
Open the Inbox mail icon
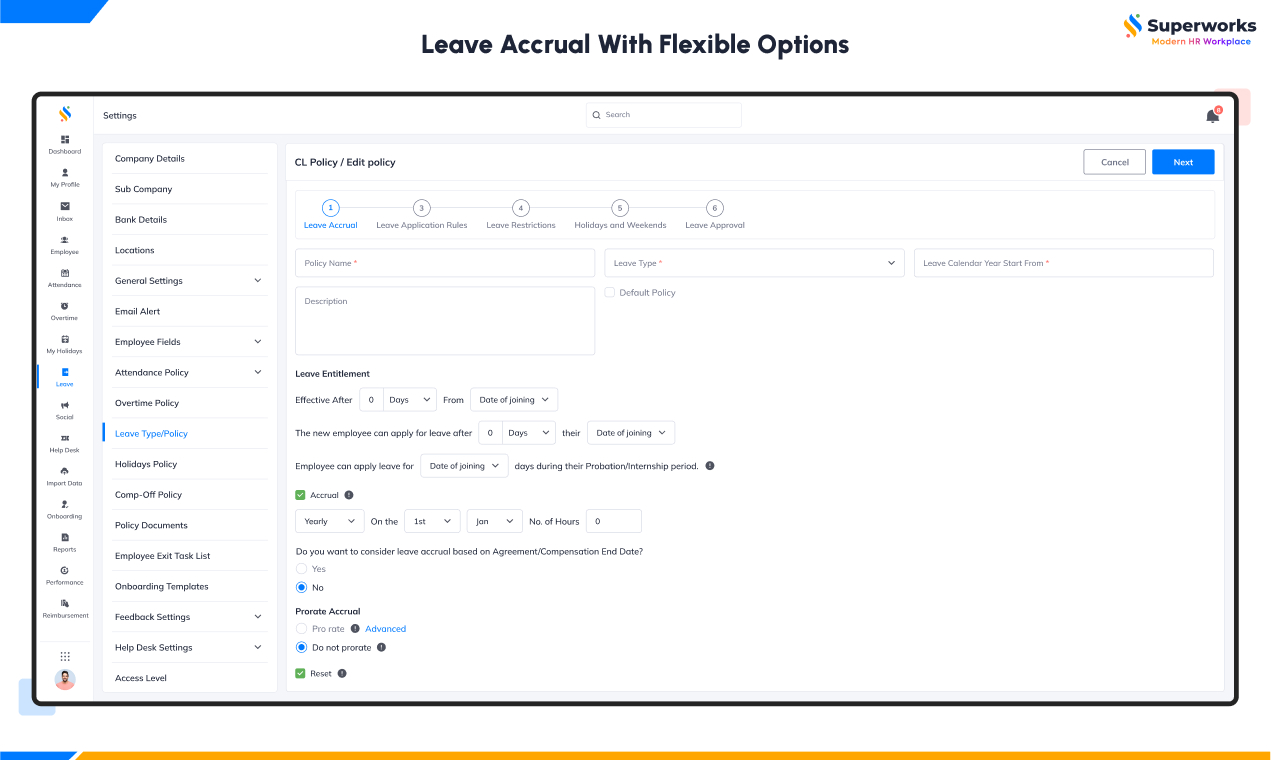coord(65,206)
